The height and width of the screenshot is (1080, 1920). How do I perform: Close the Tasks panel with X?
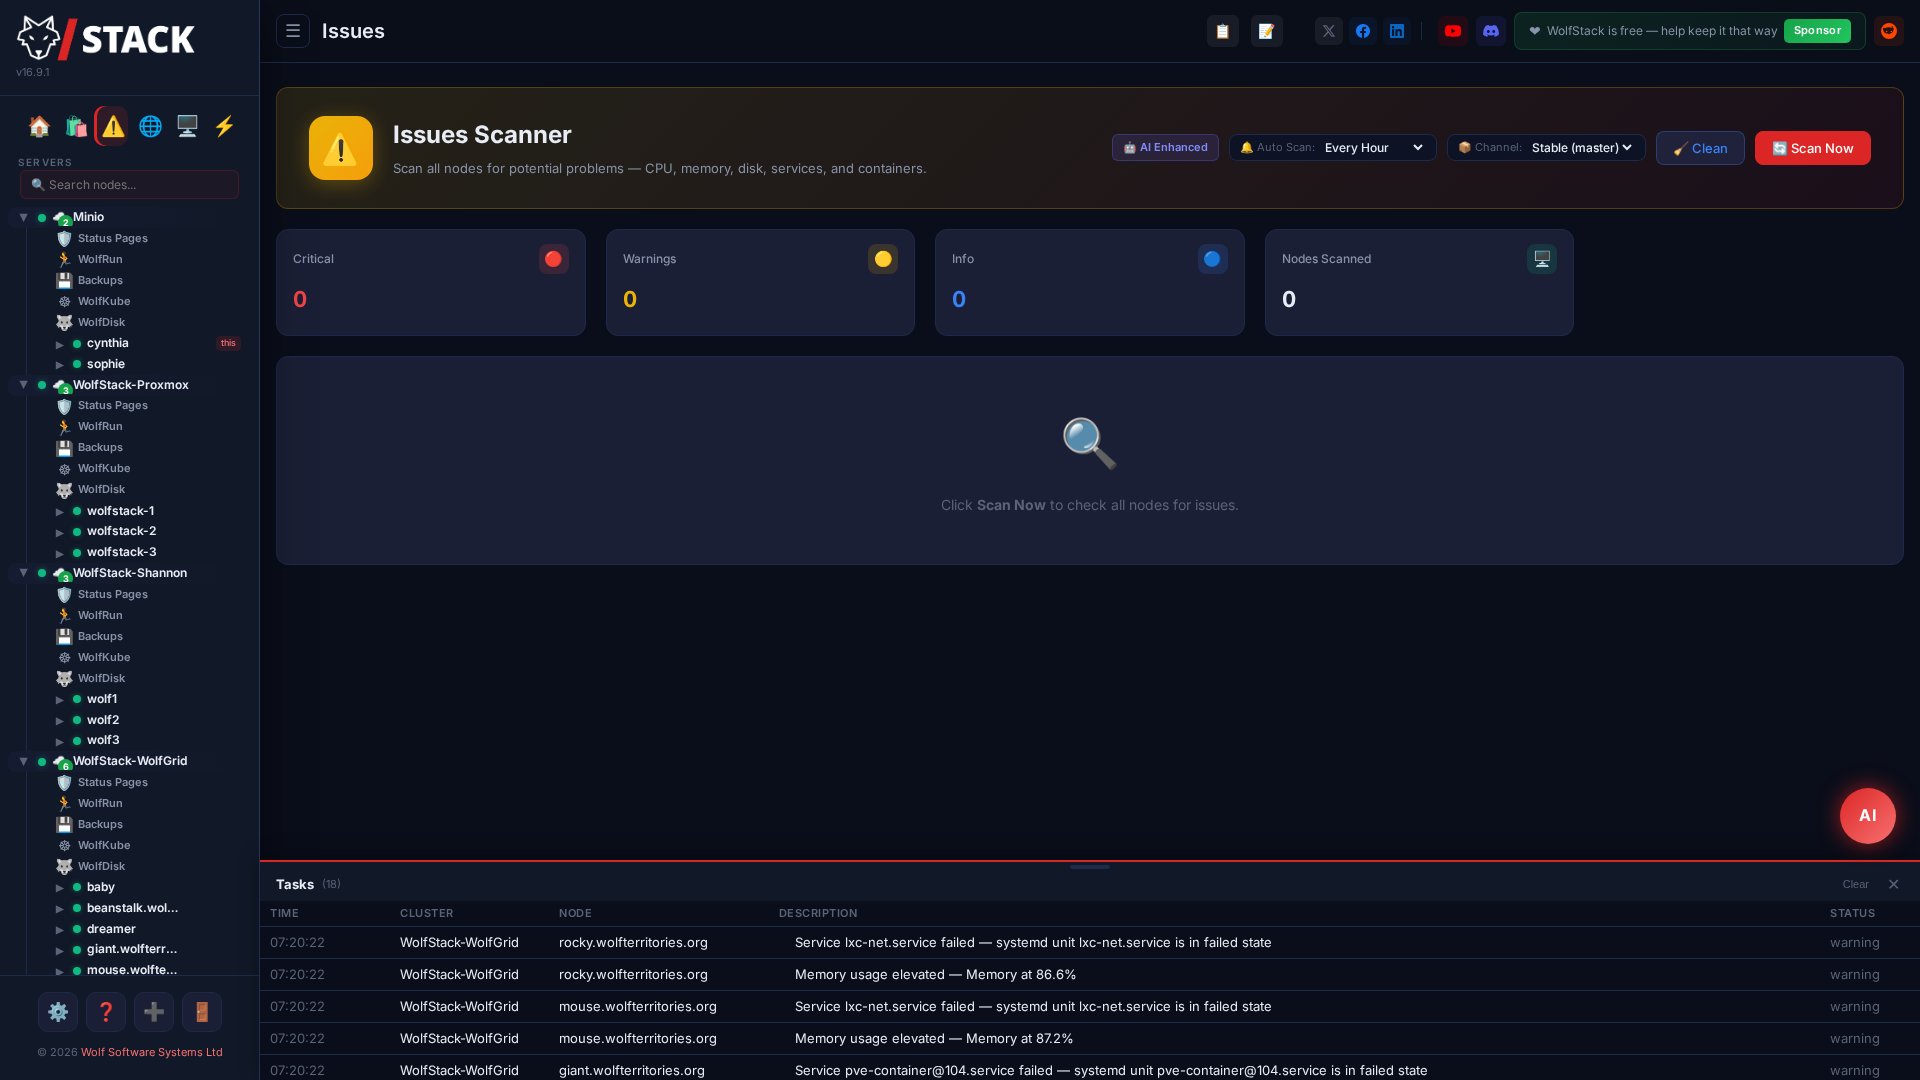[x=1893, y=884]
